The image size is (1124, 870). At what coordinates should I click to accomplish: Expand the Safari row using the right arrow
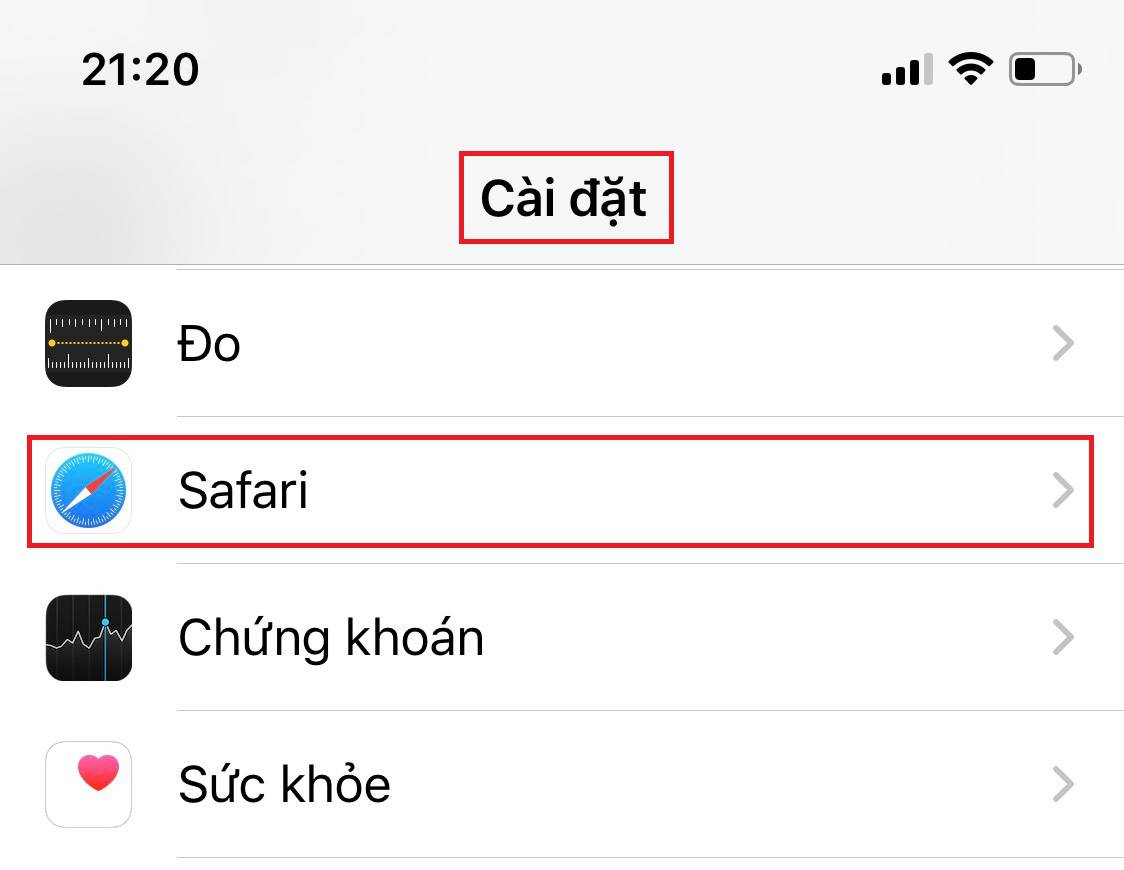tap(1063, 490)
